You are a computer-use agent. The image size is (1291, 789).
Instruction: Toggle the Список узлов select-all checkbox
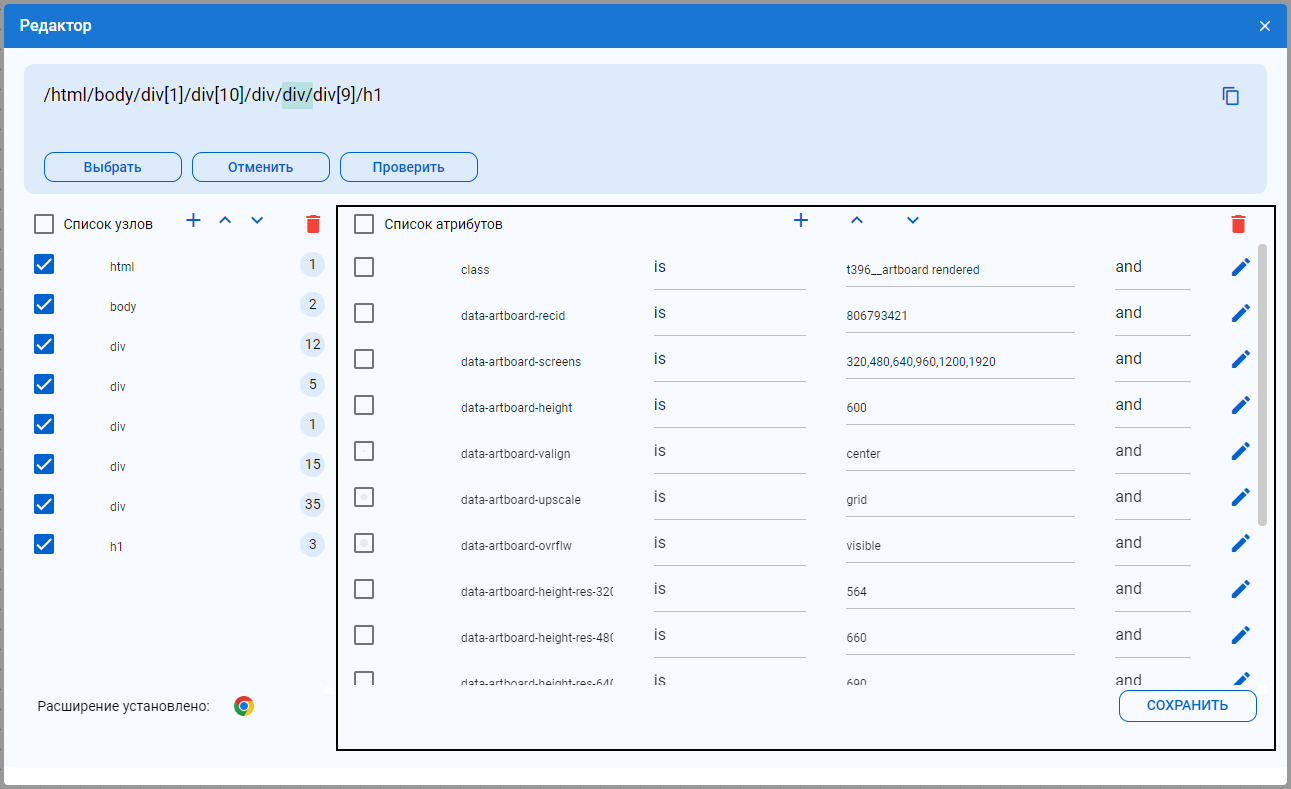(44, 224)
